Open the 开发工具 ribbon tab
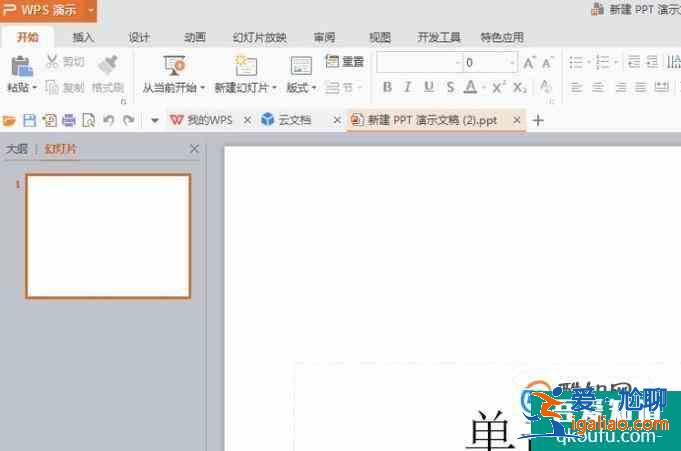 tap(439, 37)
